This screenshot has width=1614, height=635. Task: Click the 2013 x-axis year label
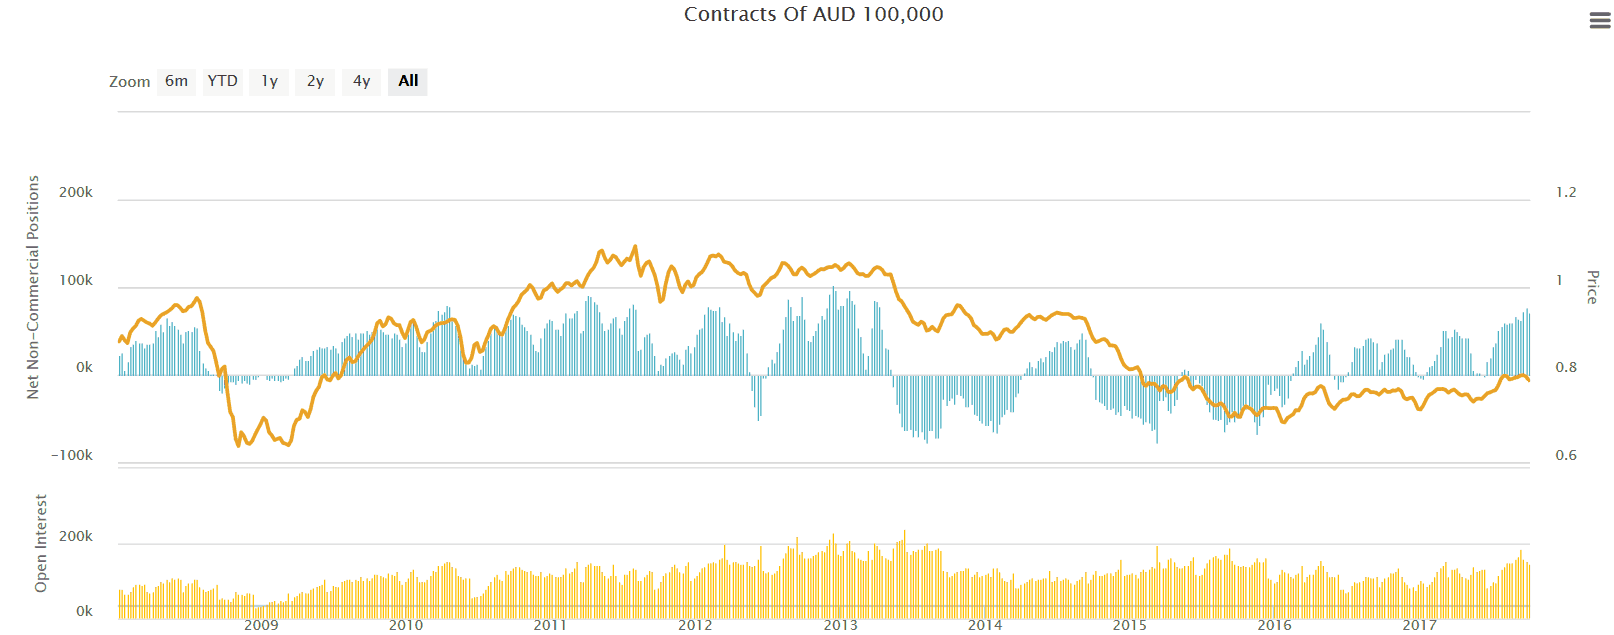[840, 625]
